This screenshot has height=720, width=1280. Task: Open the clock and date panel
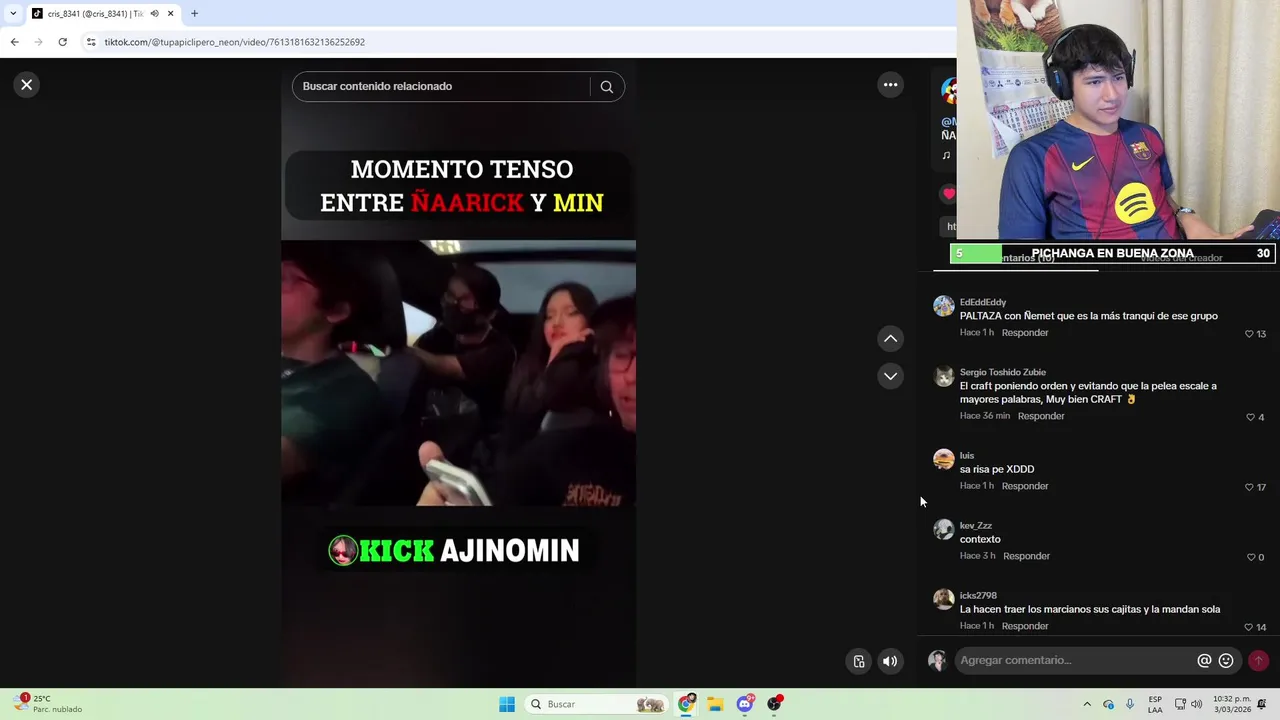tap(1232, 704)
